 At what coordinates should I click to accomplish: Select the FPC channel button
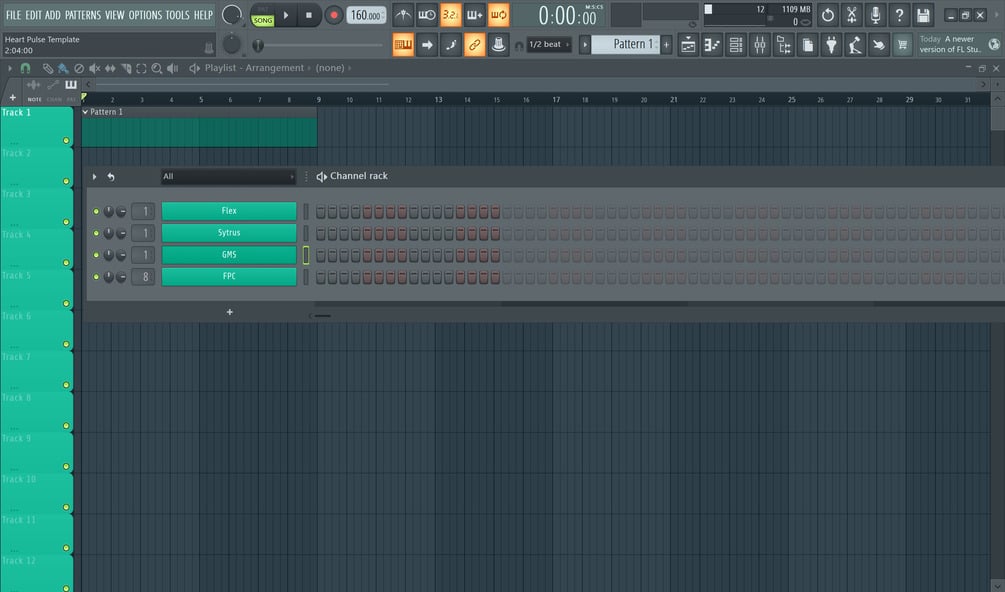point(229,276)
